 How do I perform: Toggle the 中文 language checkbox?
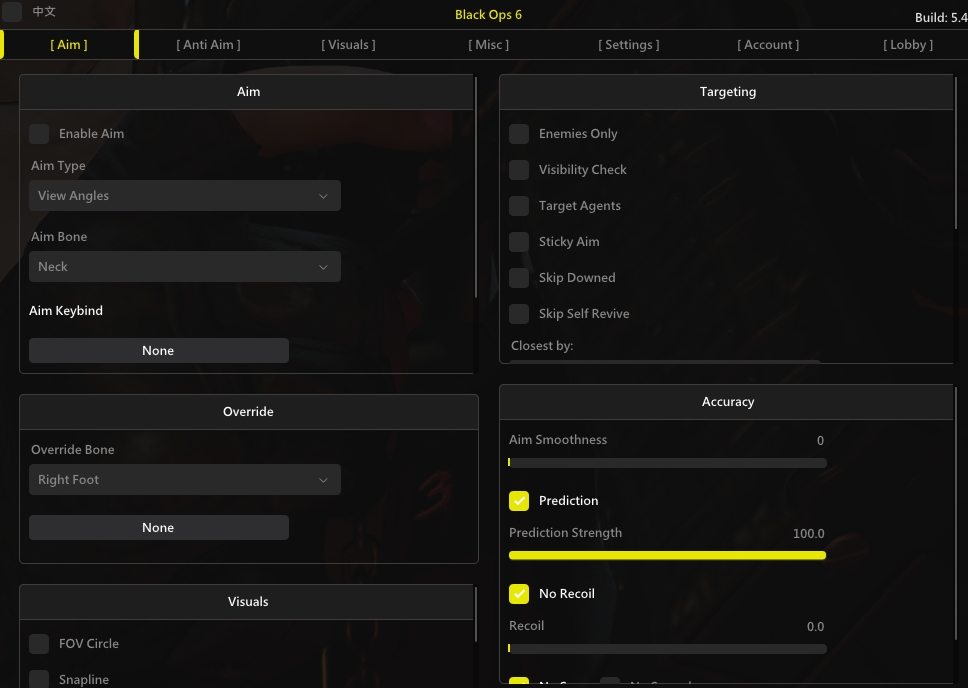point(13,12)
